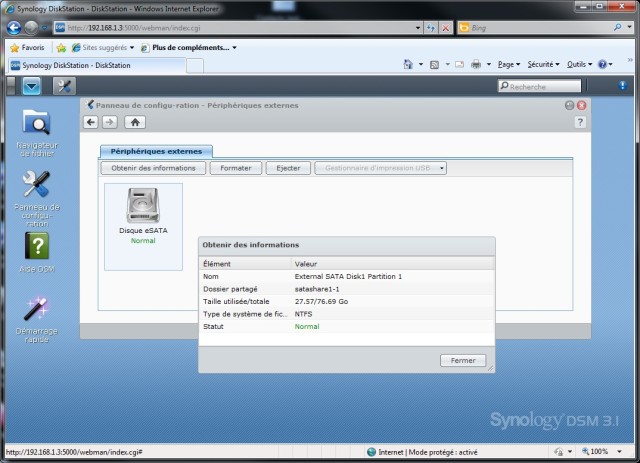
Task: Click in the browser address bar
Action: point(239,28)
